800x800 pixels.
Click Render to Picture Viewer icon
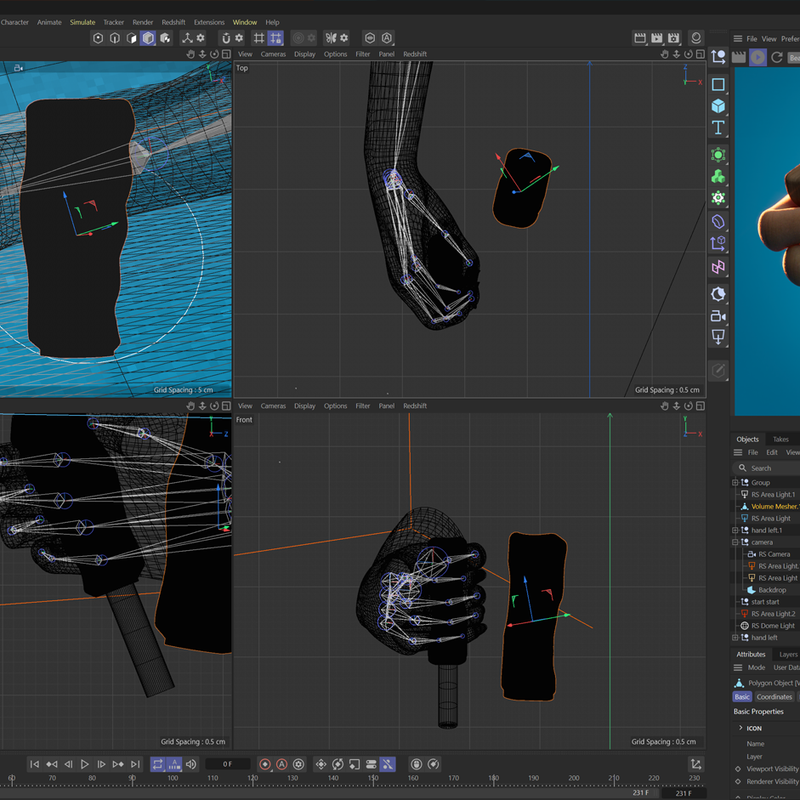point(657,38)
